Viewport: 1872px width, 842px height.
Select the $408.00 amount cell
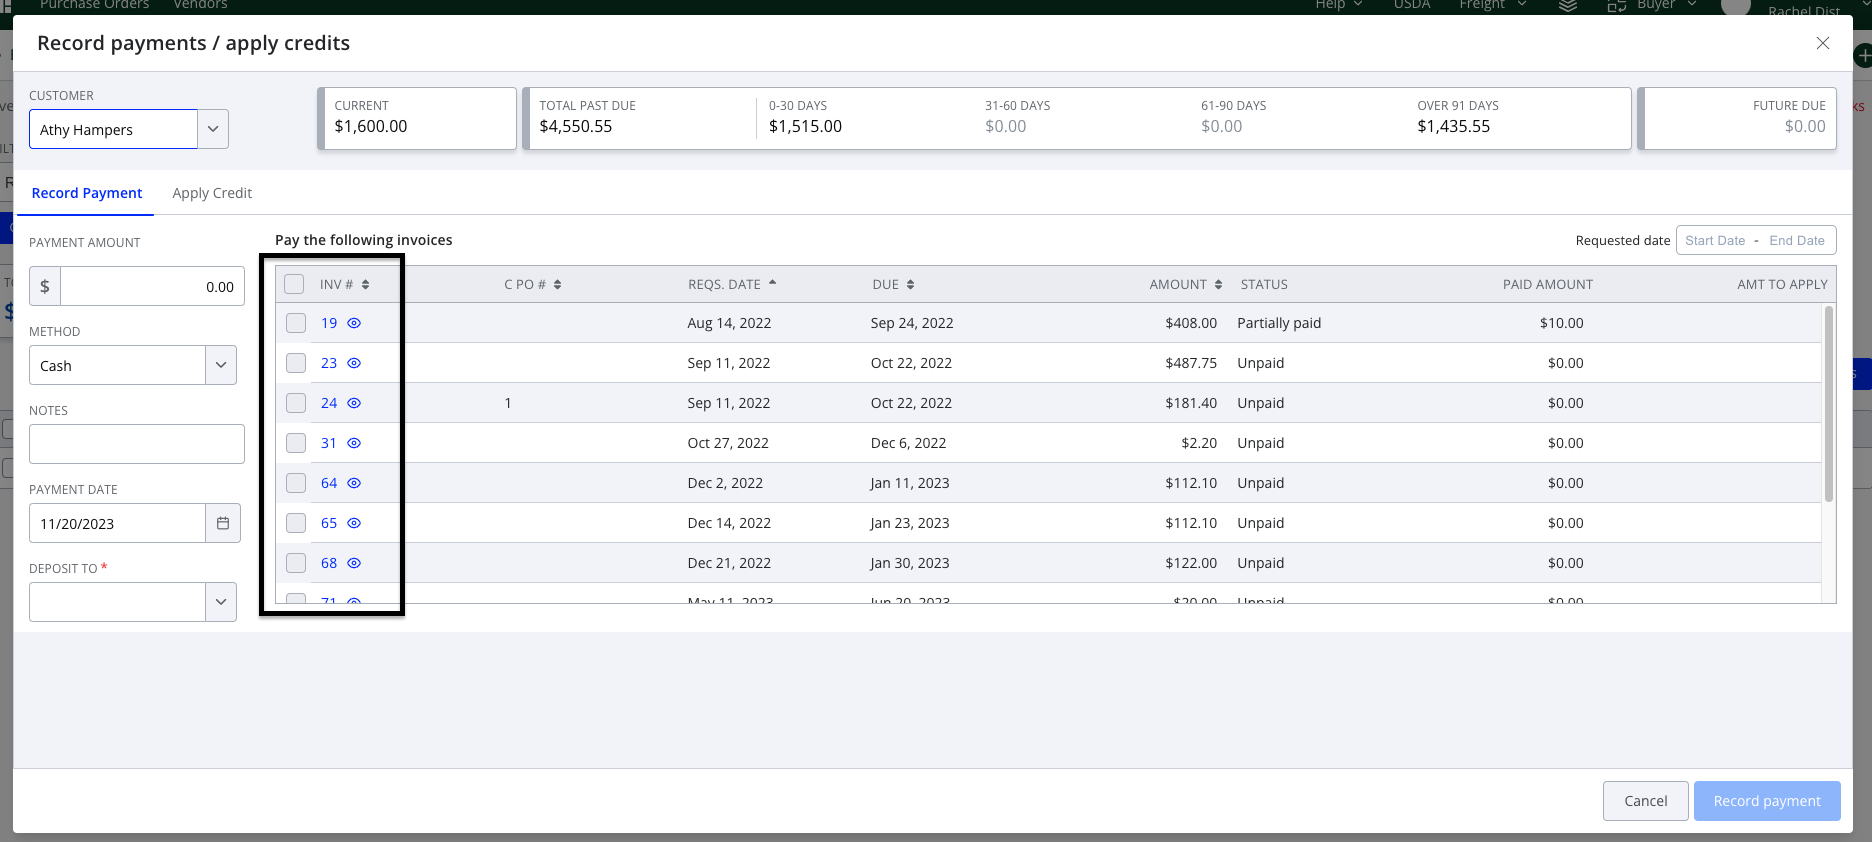point(1191,323)
